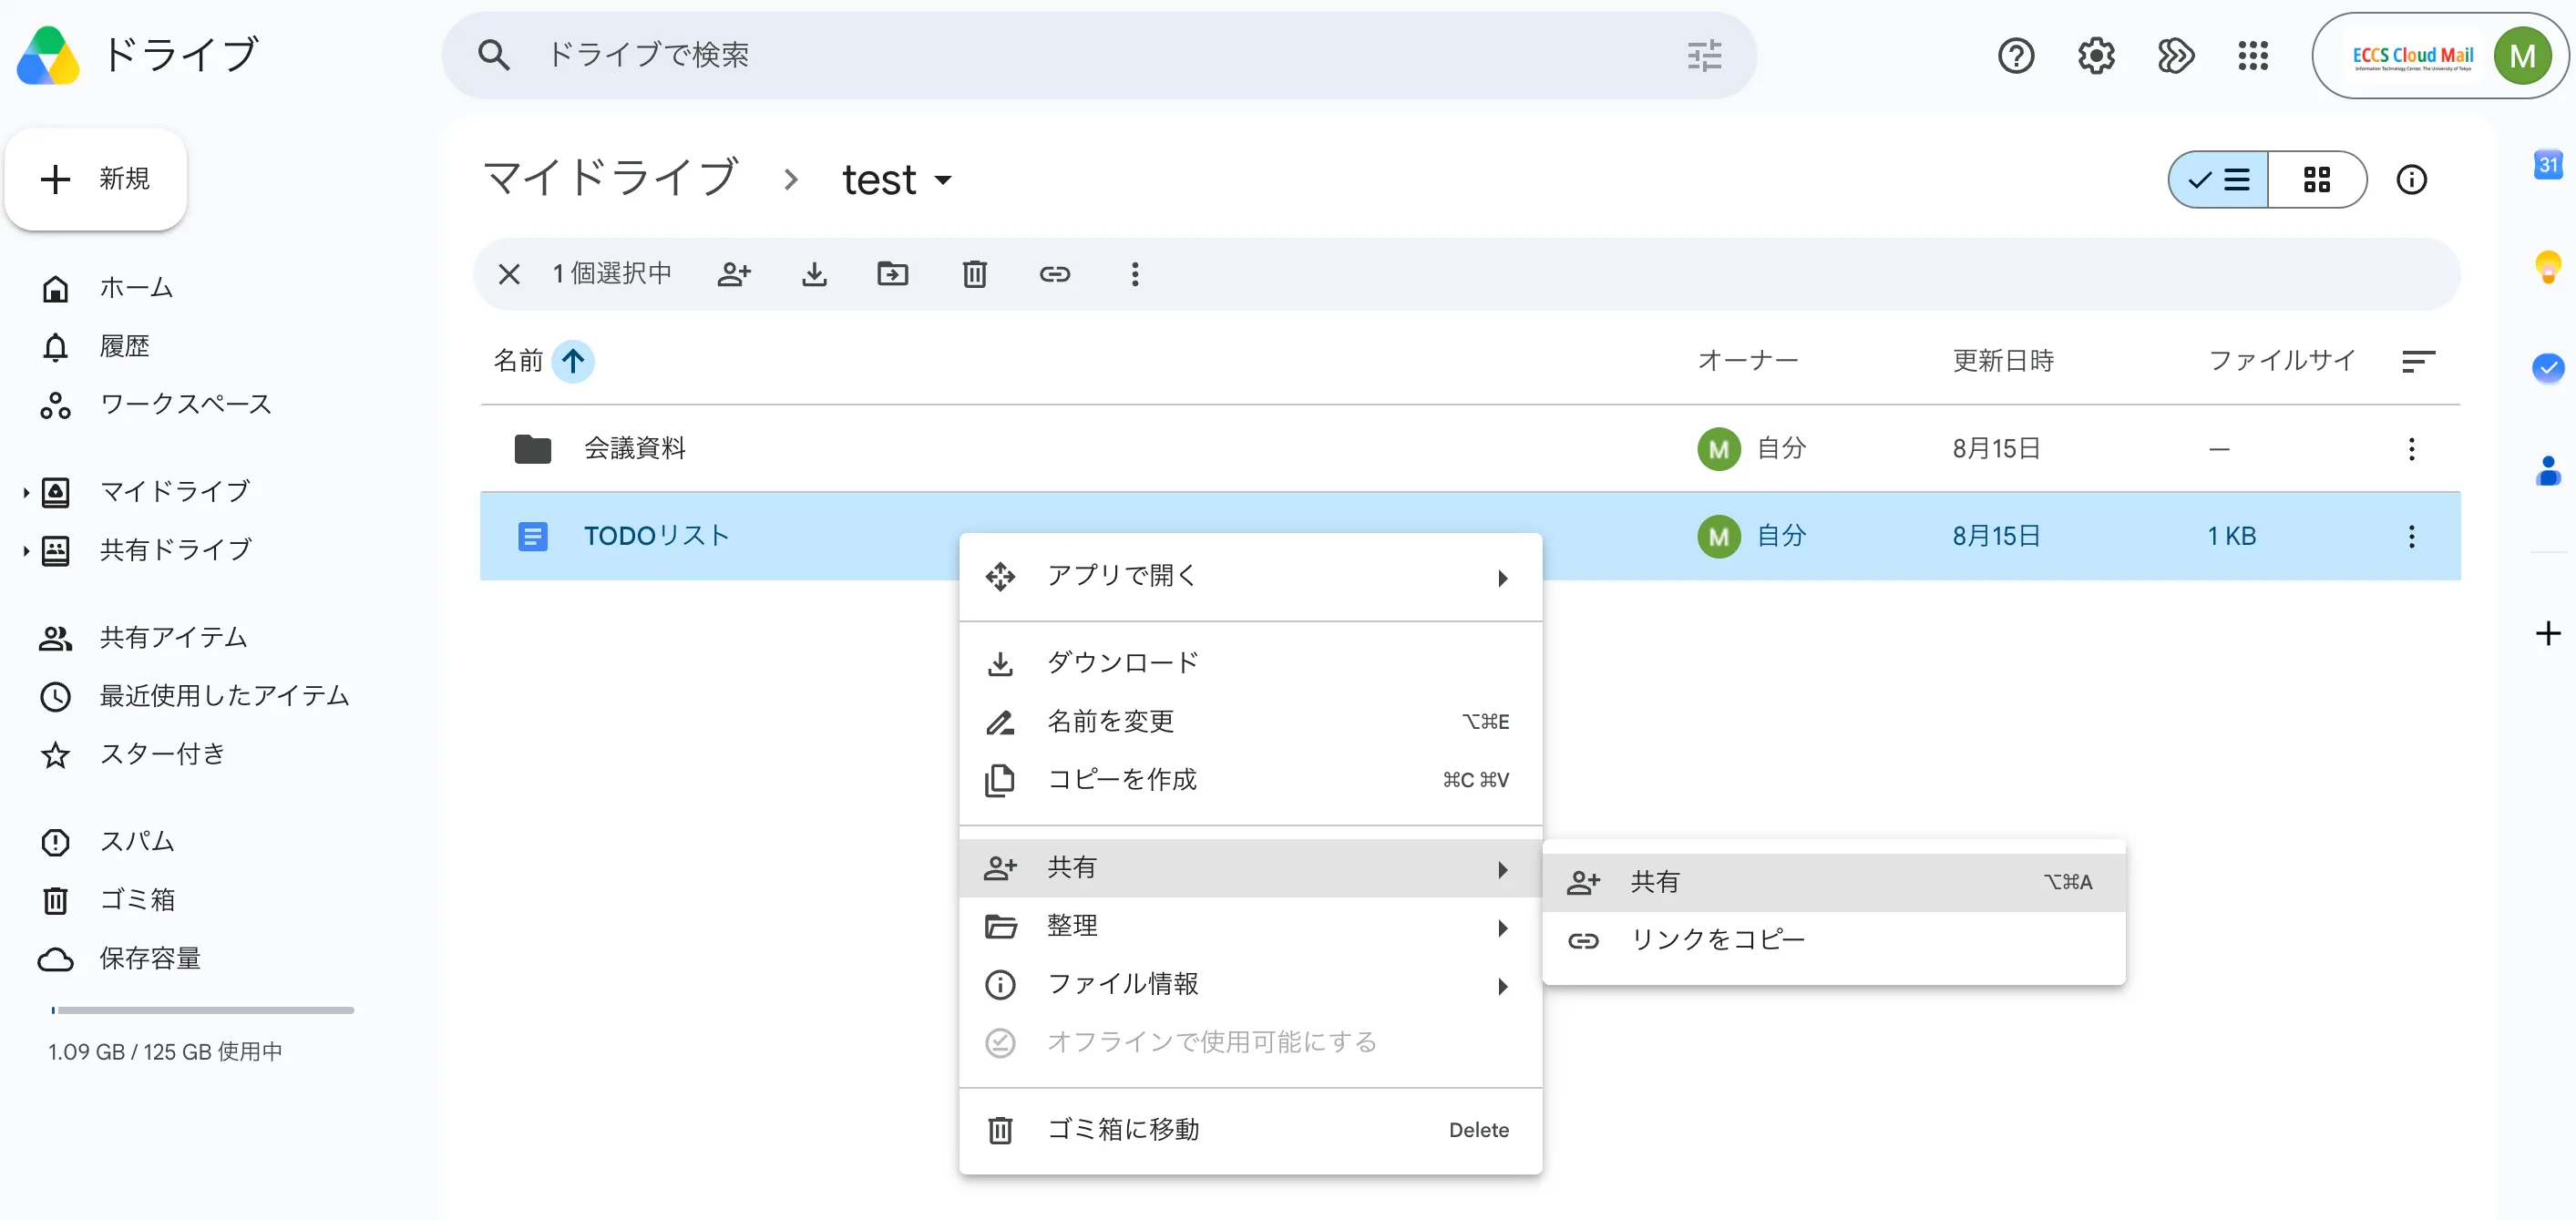Open the sort options icon in header row
2576x1220 pixels.
pos(2418,361)
